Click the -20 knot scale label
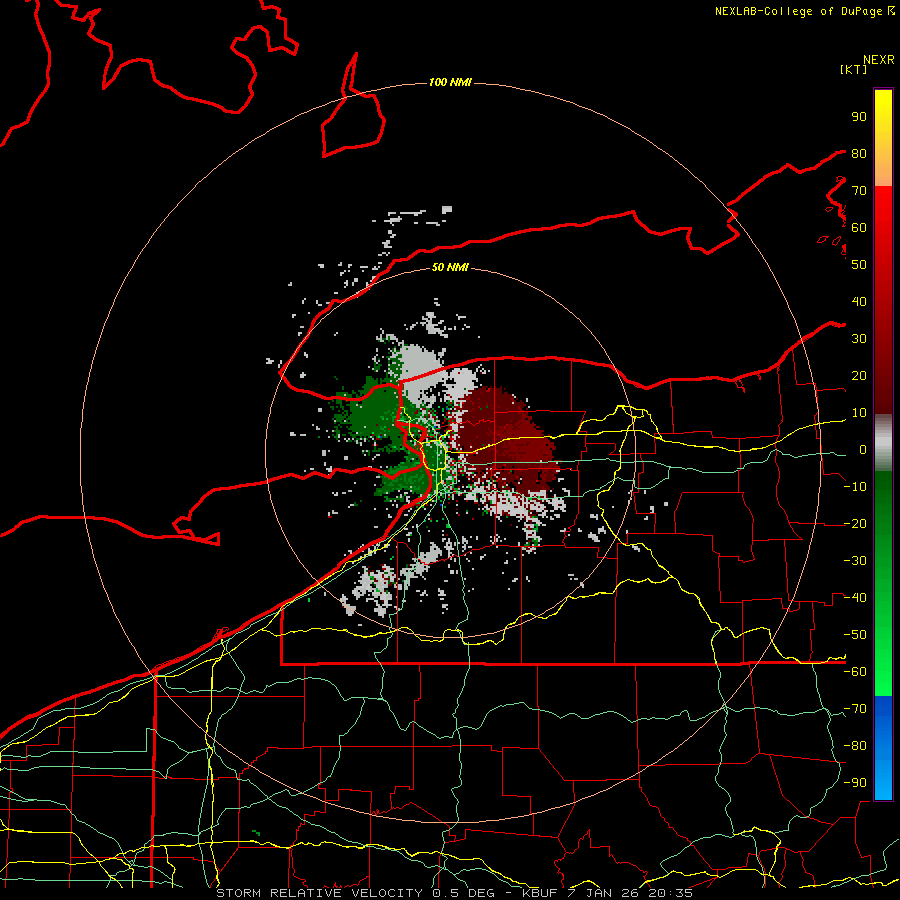Viewport: 900px width, 900px height. [x=855, y=523]
